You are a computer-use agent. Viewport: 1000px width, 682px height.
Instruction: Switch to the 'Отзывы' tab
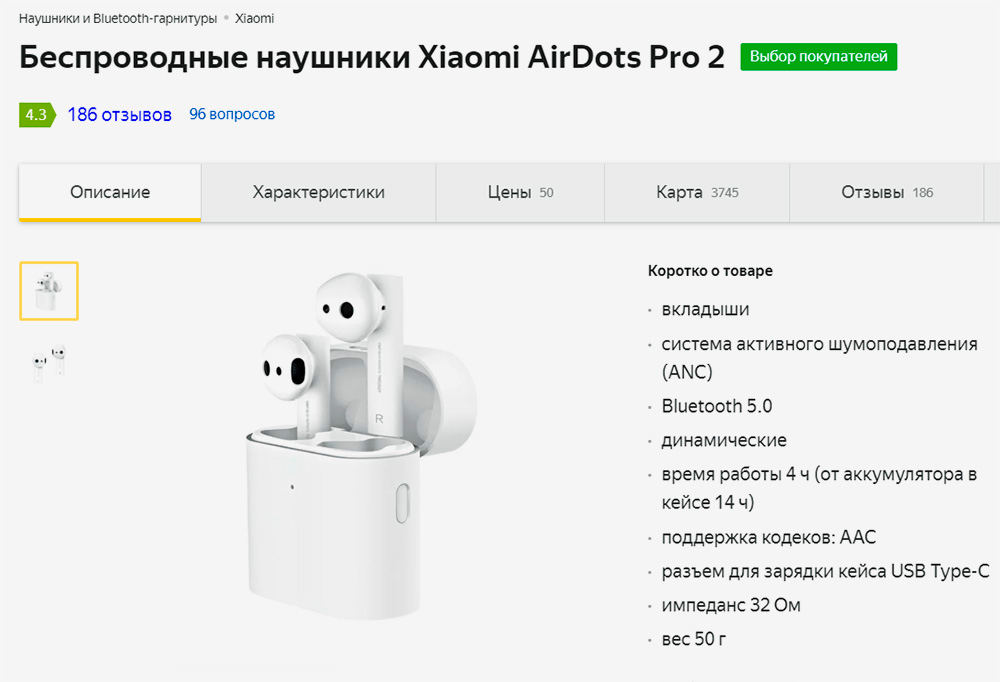pos(887,192)
